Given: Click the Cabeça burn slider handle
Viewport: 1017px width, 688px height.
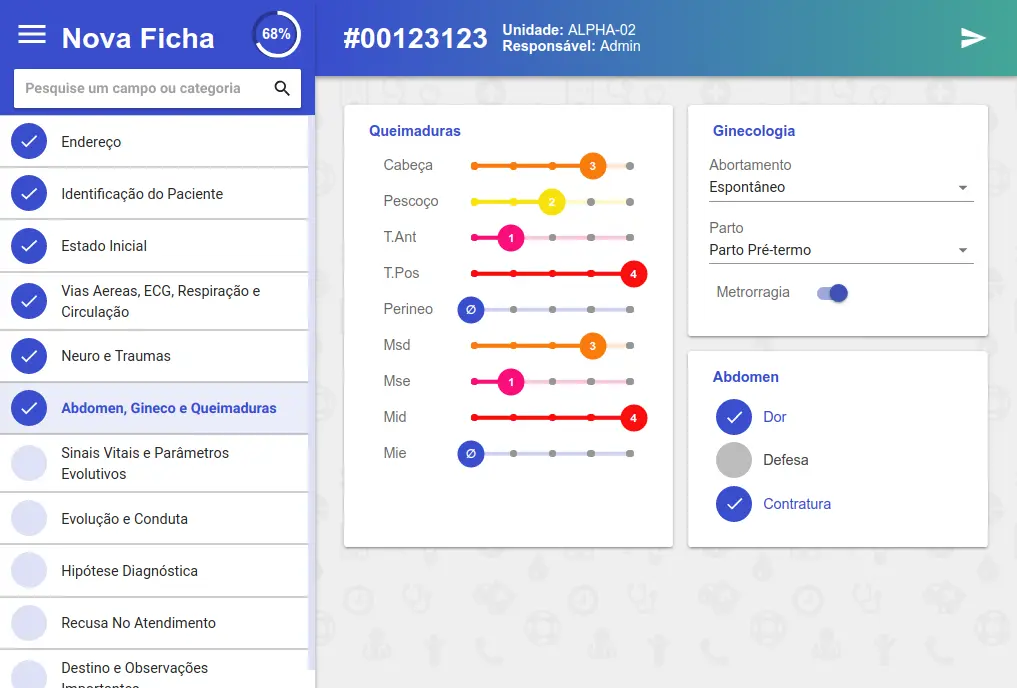Looking at the screenshot, I should point(592,166).
